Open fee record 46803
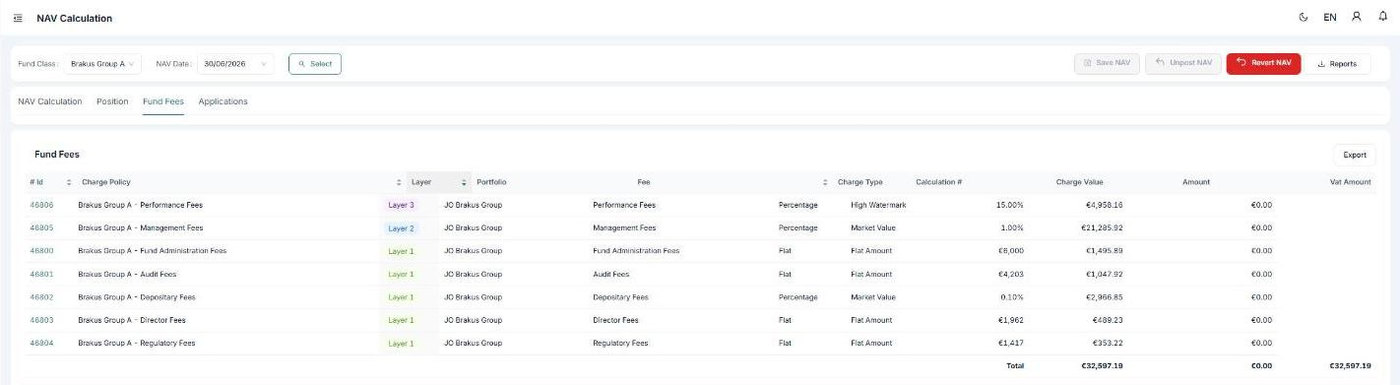The image size is (1400, 385). pos(42,320)
